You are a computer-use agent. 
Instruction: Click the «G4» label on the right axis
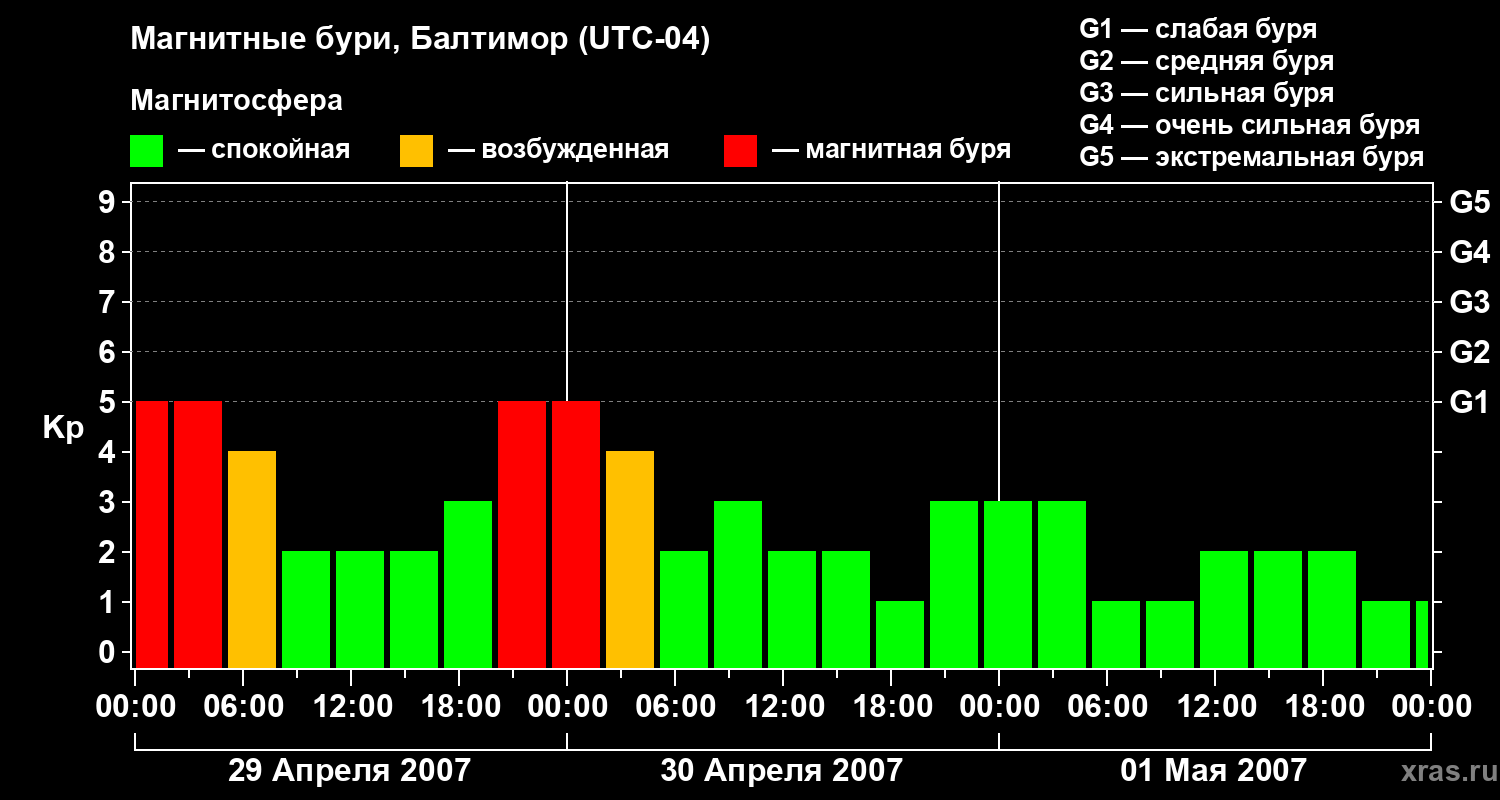pos(1469,252)
